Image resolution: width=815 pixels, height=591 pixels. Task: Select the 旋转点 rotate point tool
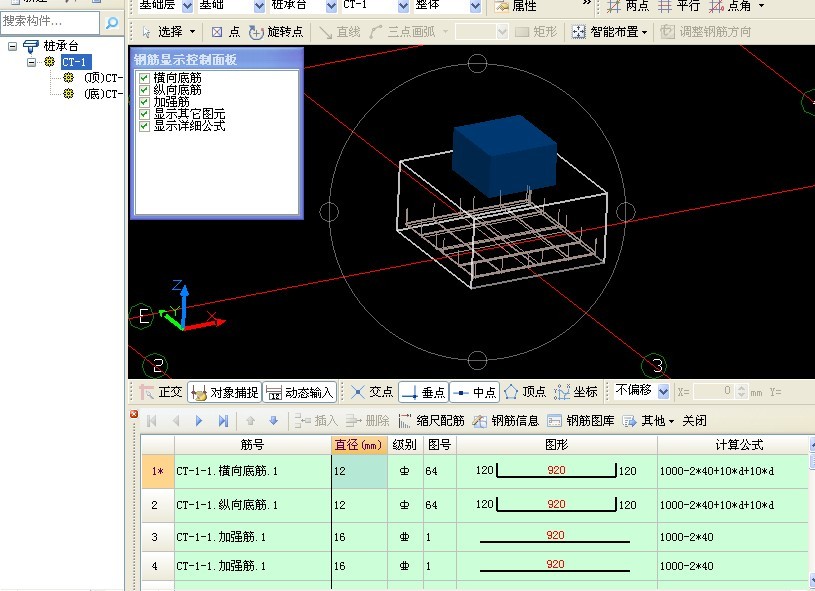[276, 32]
